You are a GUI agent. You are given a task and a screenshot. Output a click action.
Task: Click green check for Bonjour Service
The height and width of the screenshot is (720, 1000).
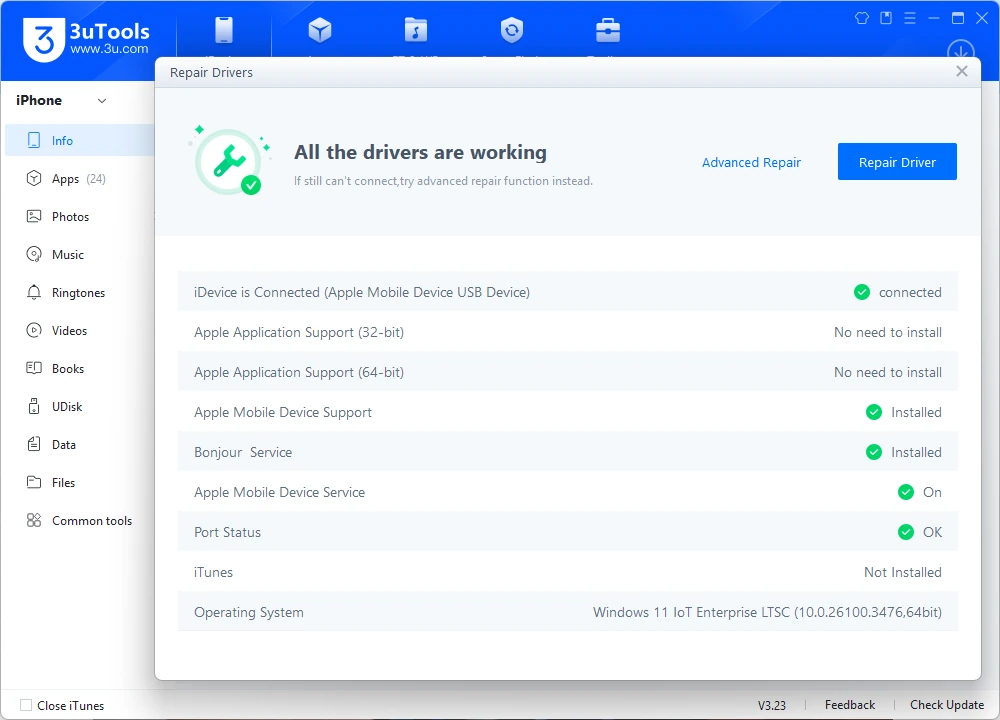coord(874,452)
